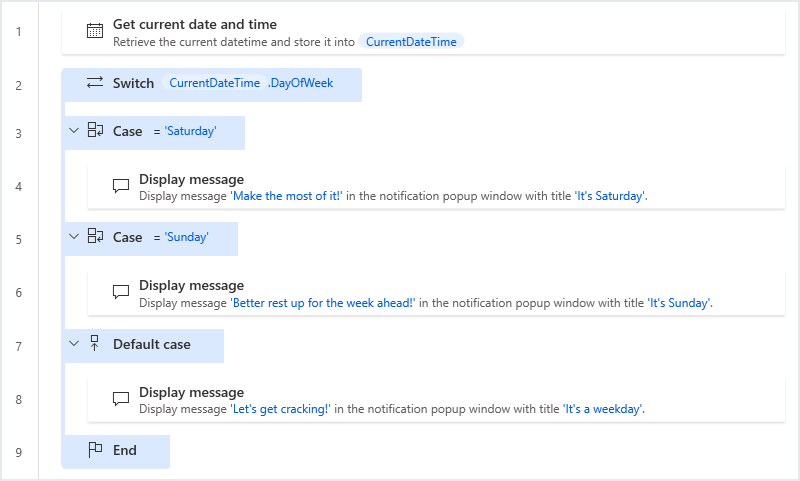800x481 pixels.
Task: Click the Switch arrows icon
Action: coord(95,82)
